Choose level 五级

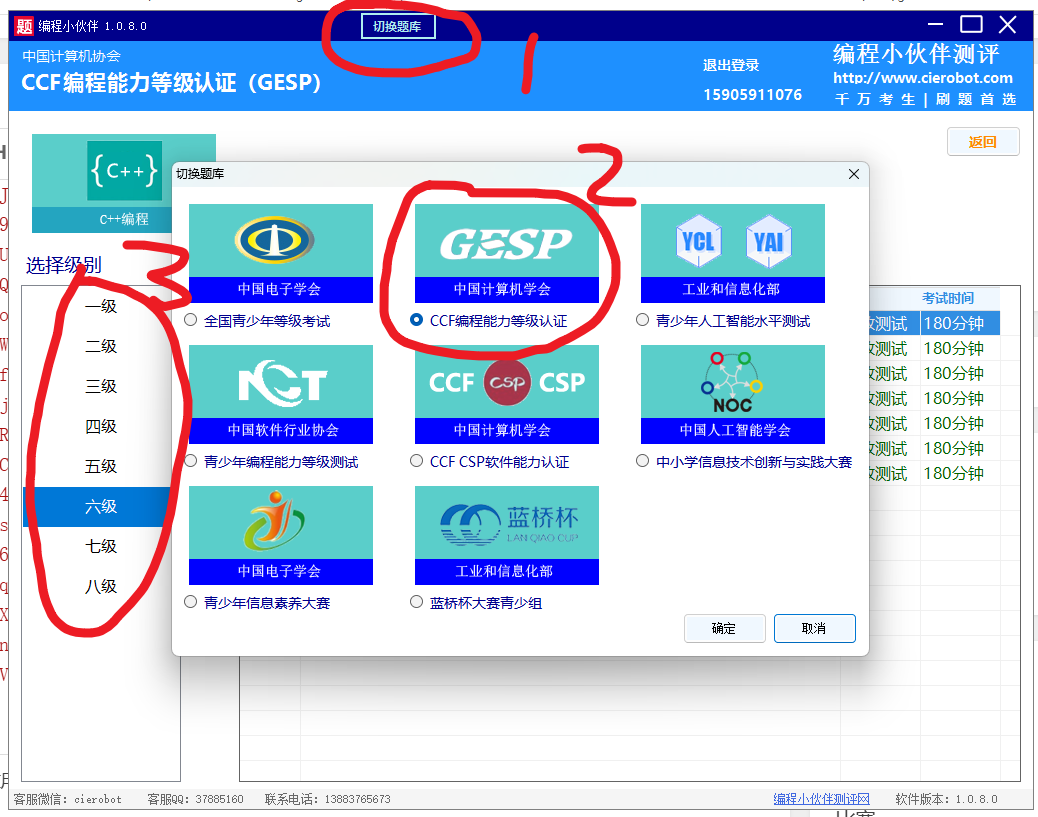coord(101,467)
